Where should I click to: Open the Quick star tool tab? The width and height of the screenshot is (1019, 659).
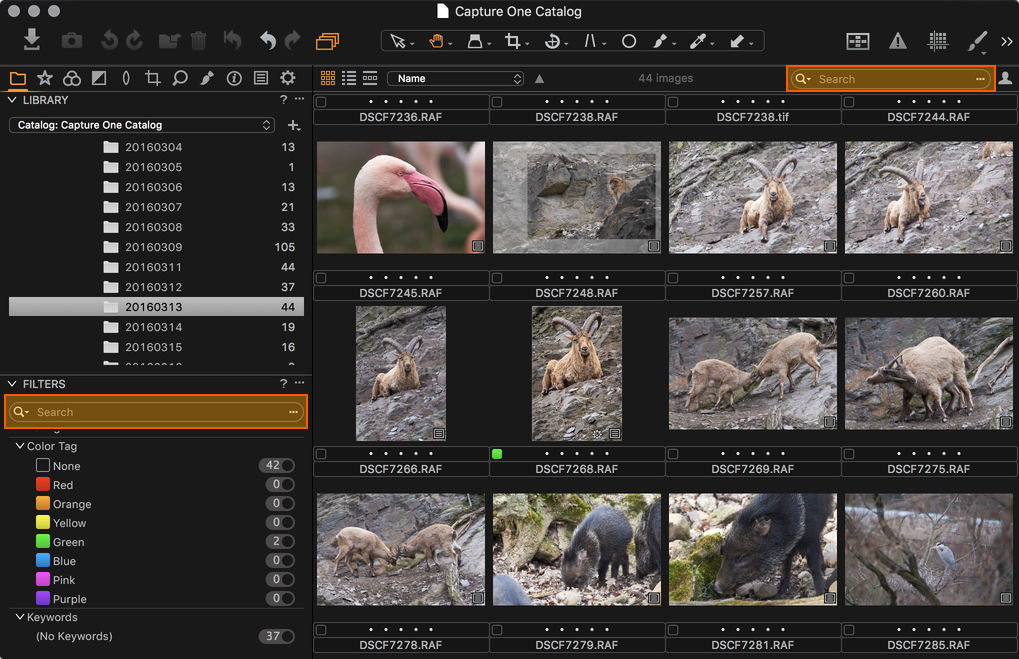click(45, 79)
